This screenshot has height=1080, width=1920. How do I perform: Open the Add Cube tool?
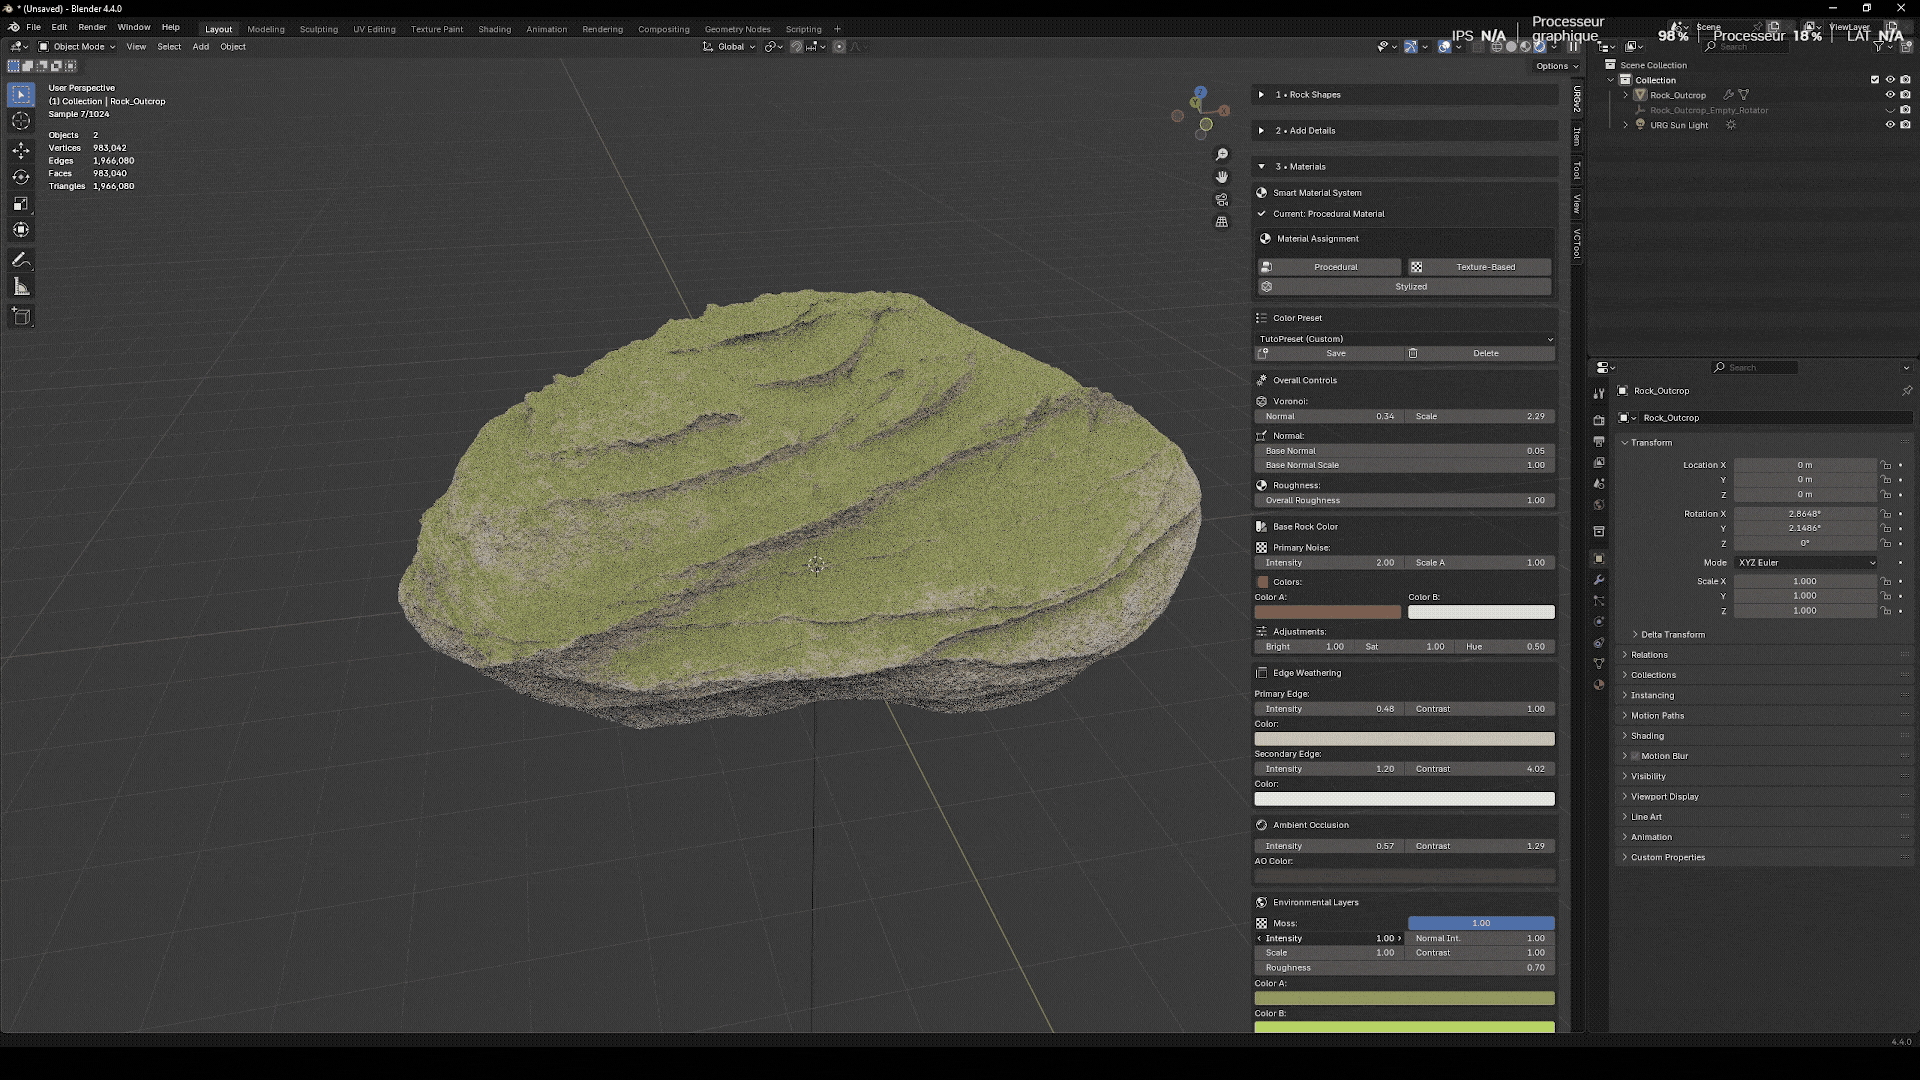20,312
